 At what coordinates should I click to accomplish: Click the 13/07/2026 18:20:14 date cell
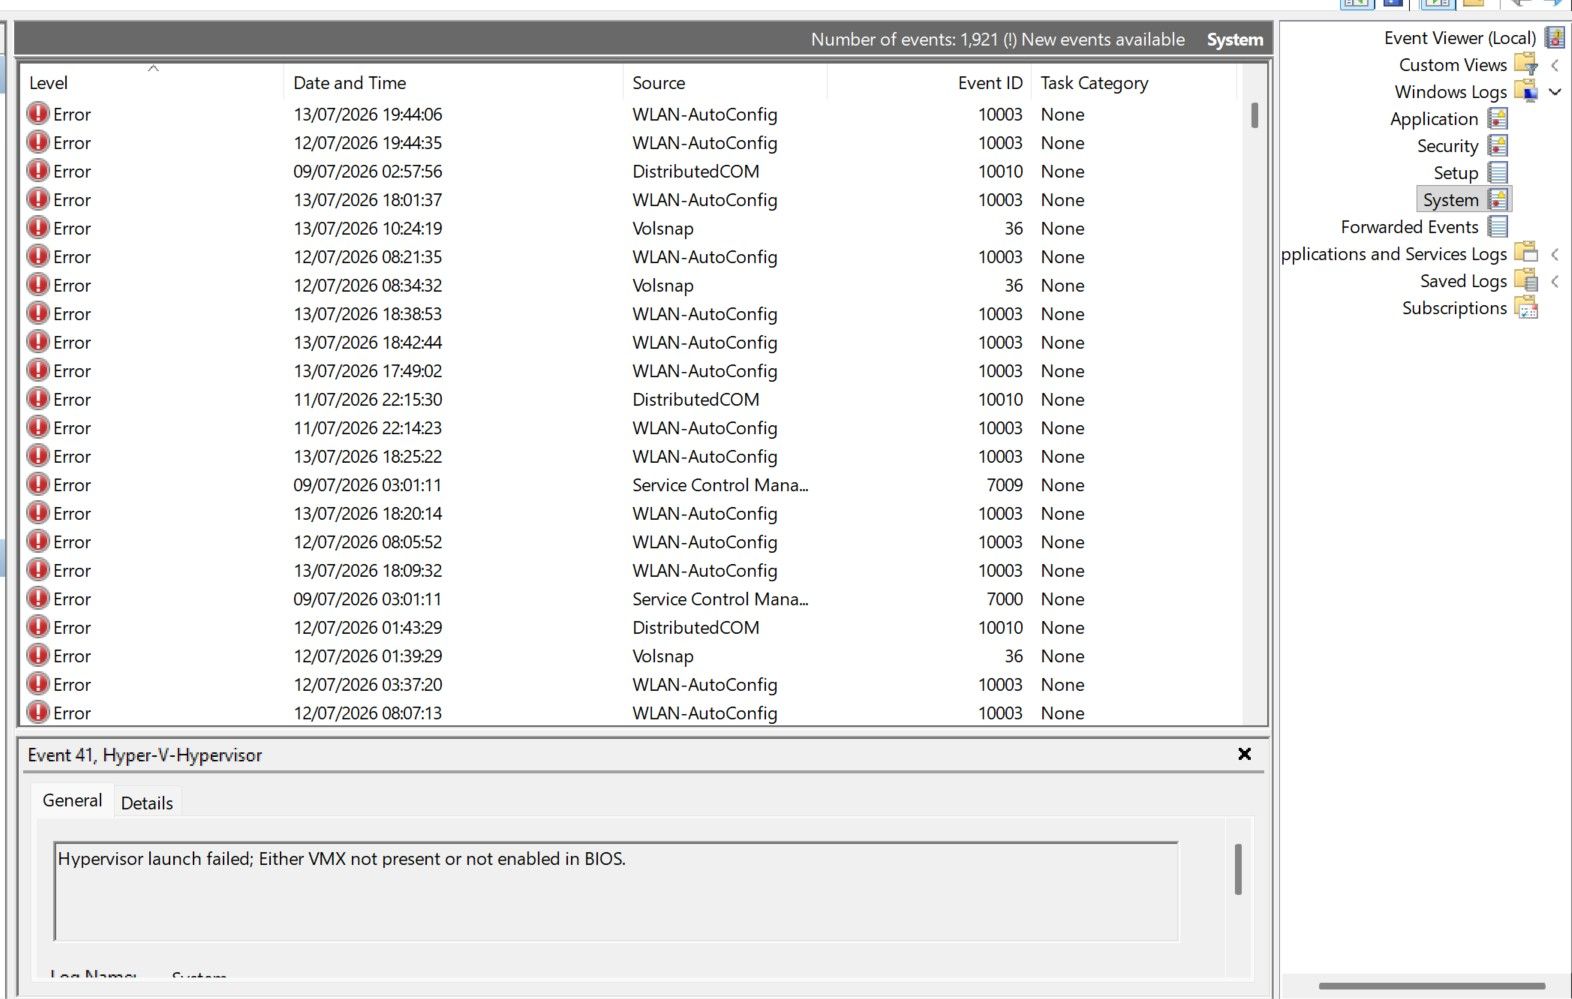[367, 513]
